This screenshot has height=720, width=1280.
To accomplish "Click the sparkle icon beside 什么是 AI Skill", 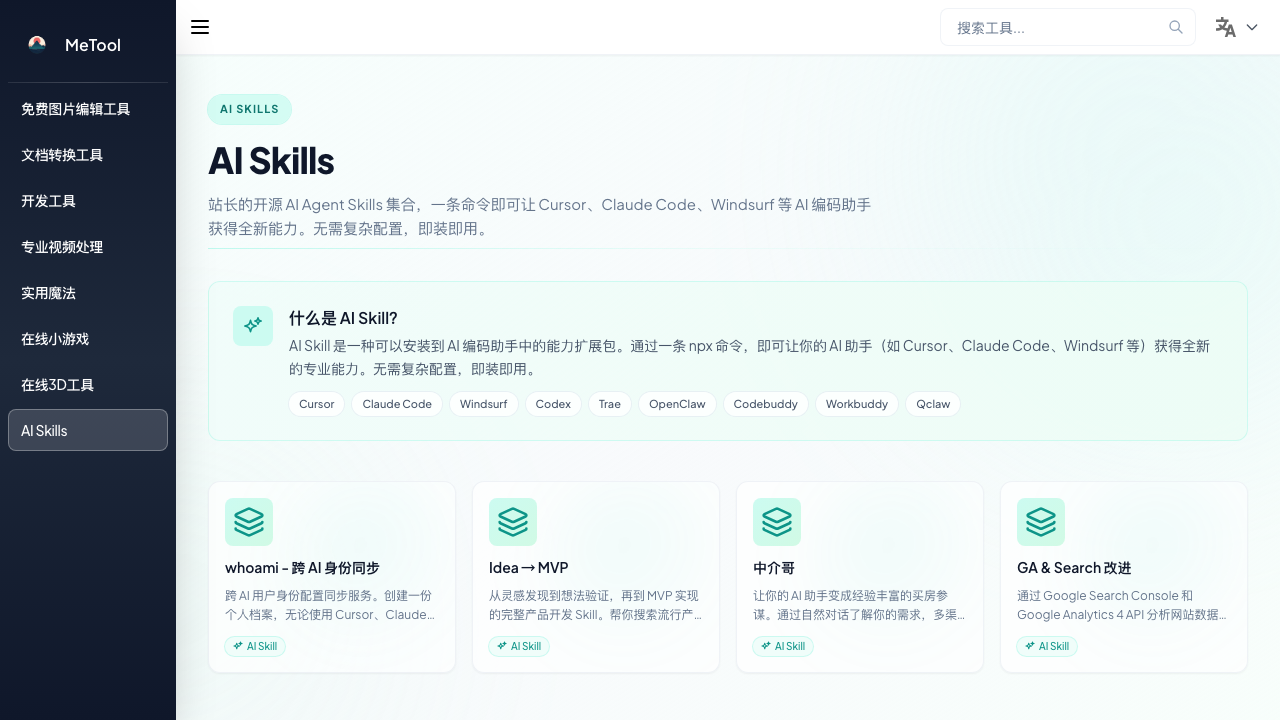I will click(253, 326).
